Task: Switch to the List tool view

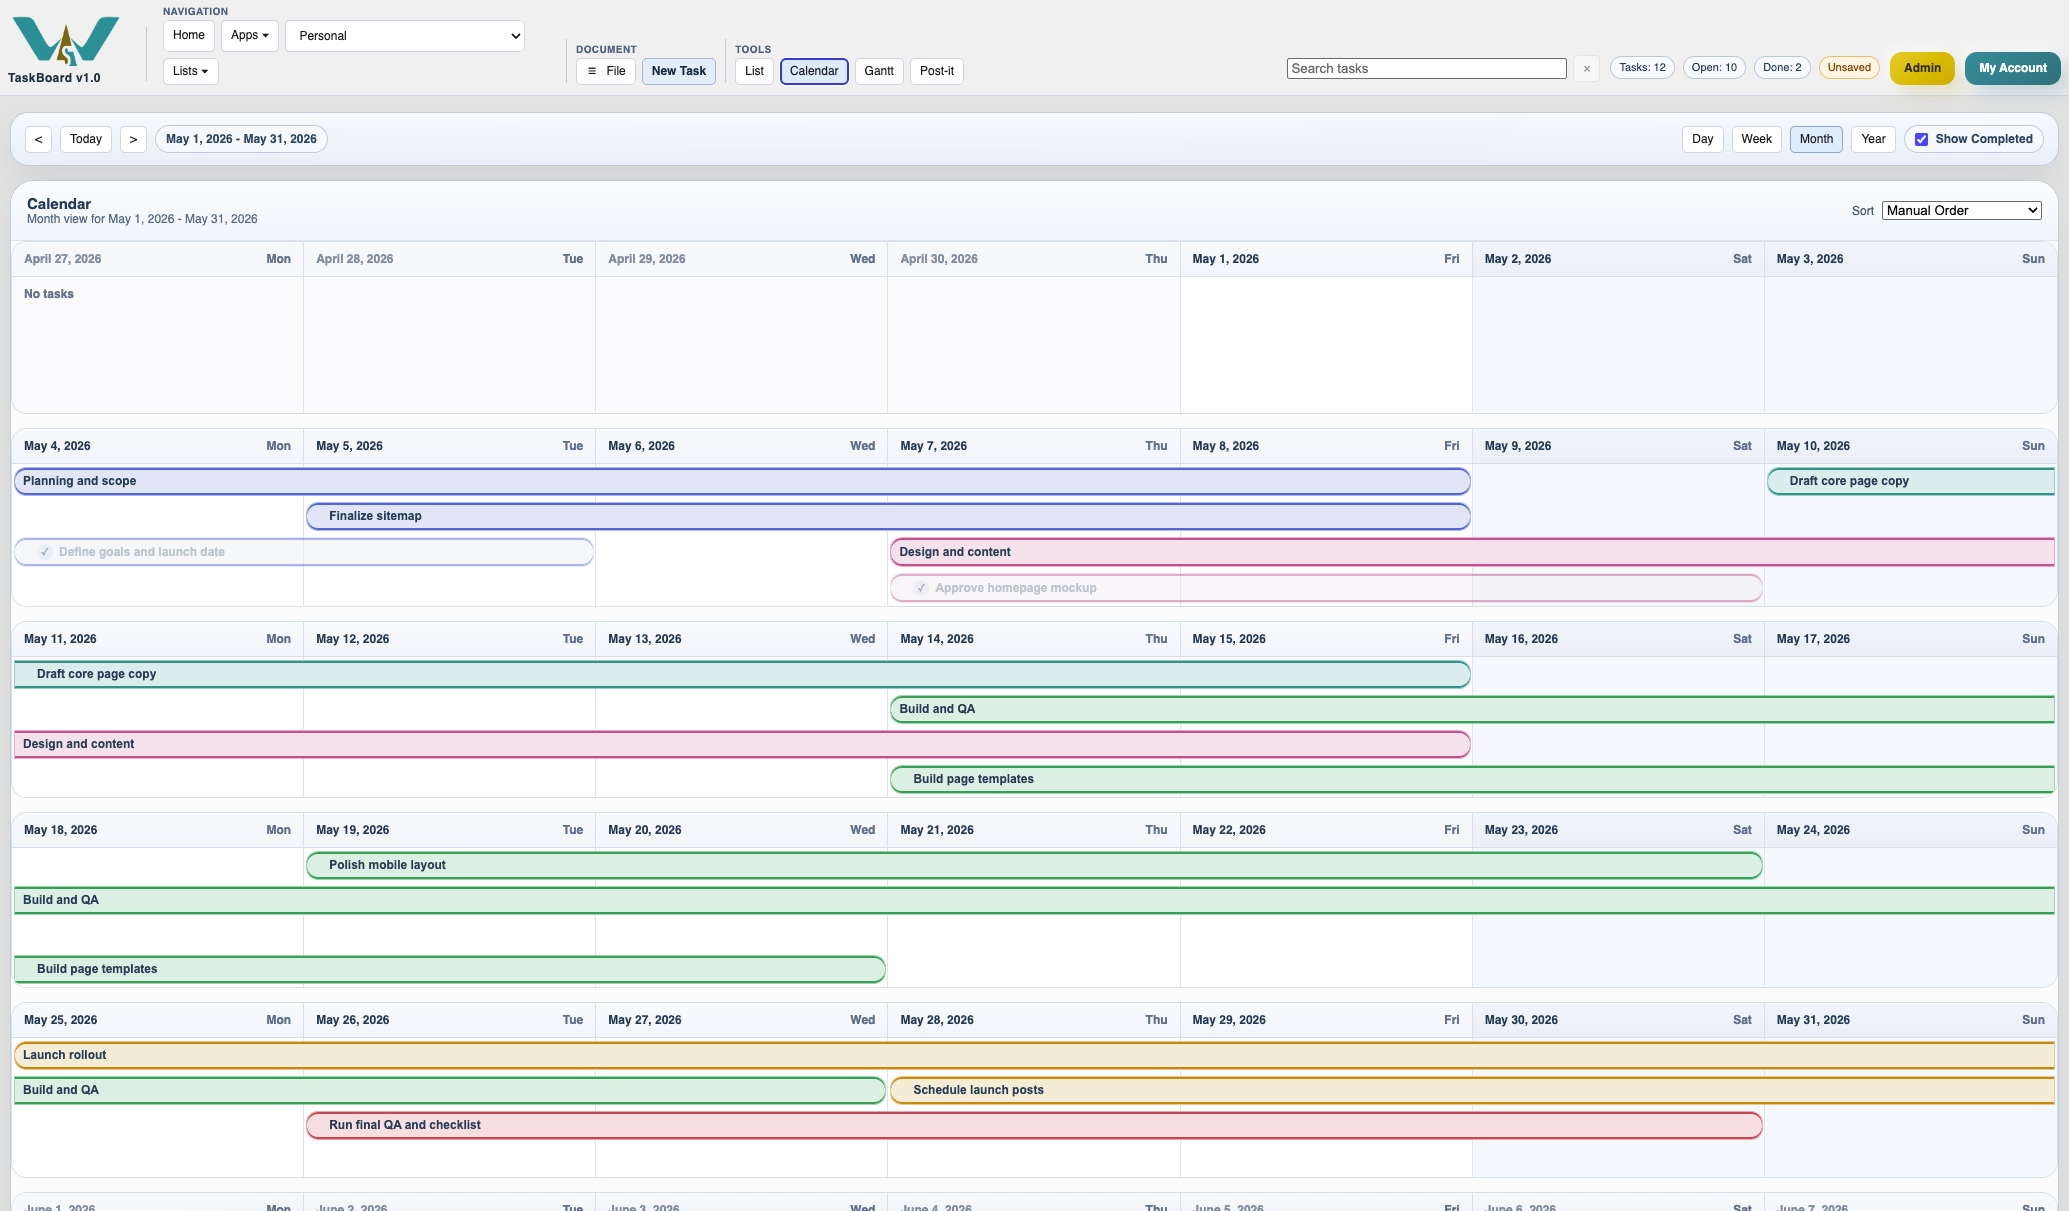Action: [754, 71]
